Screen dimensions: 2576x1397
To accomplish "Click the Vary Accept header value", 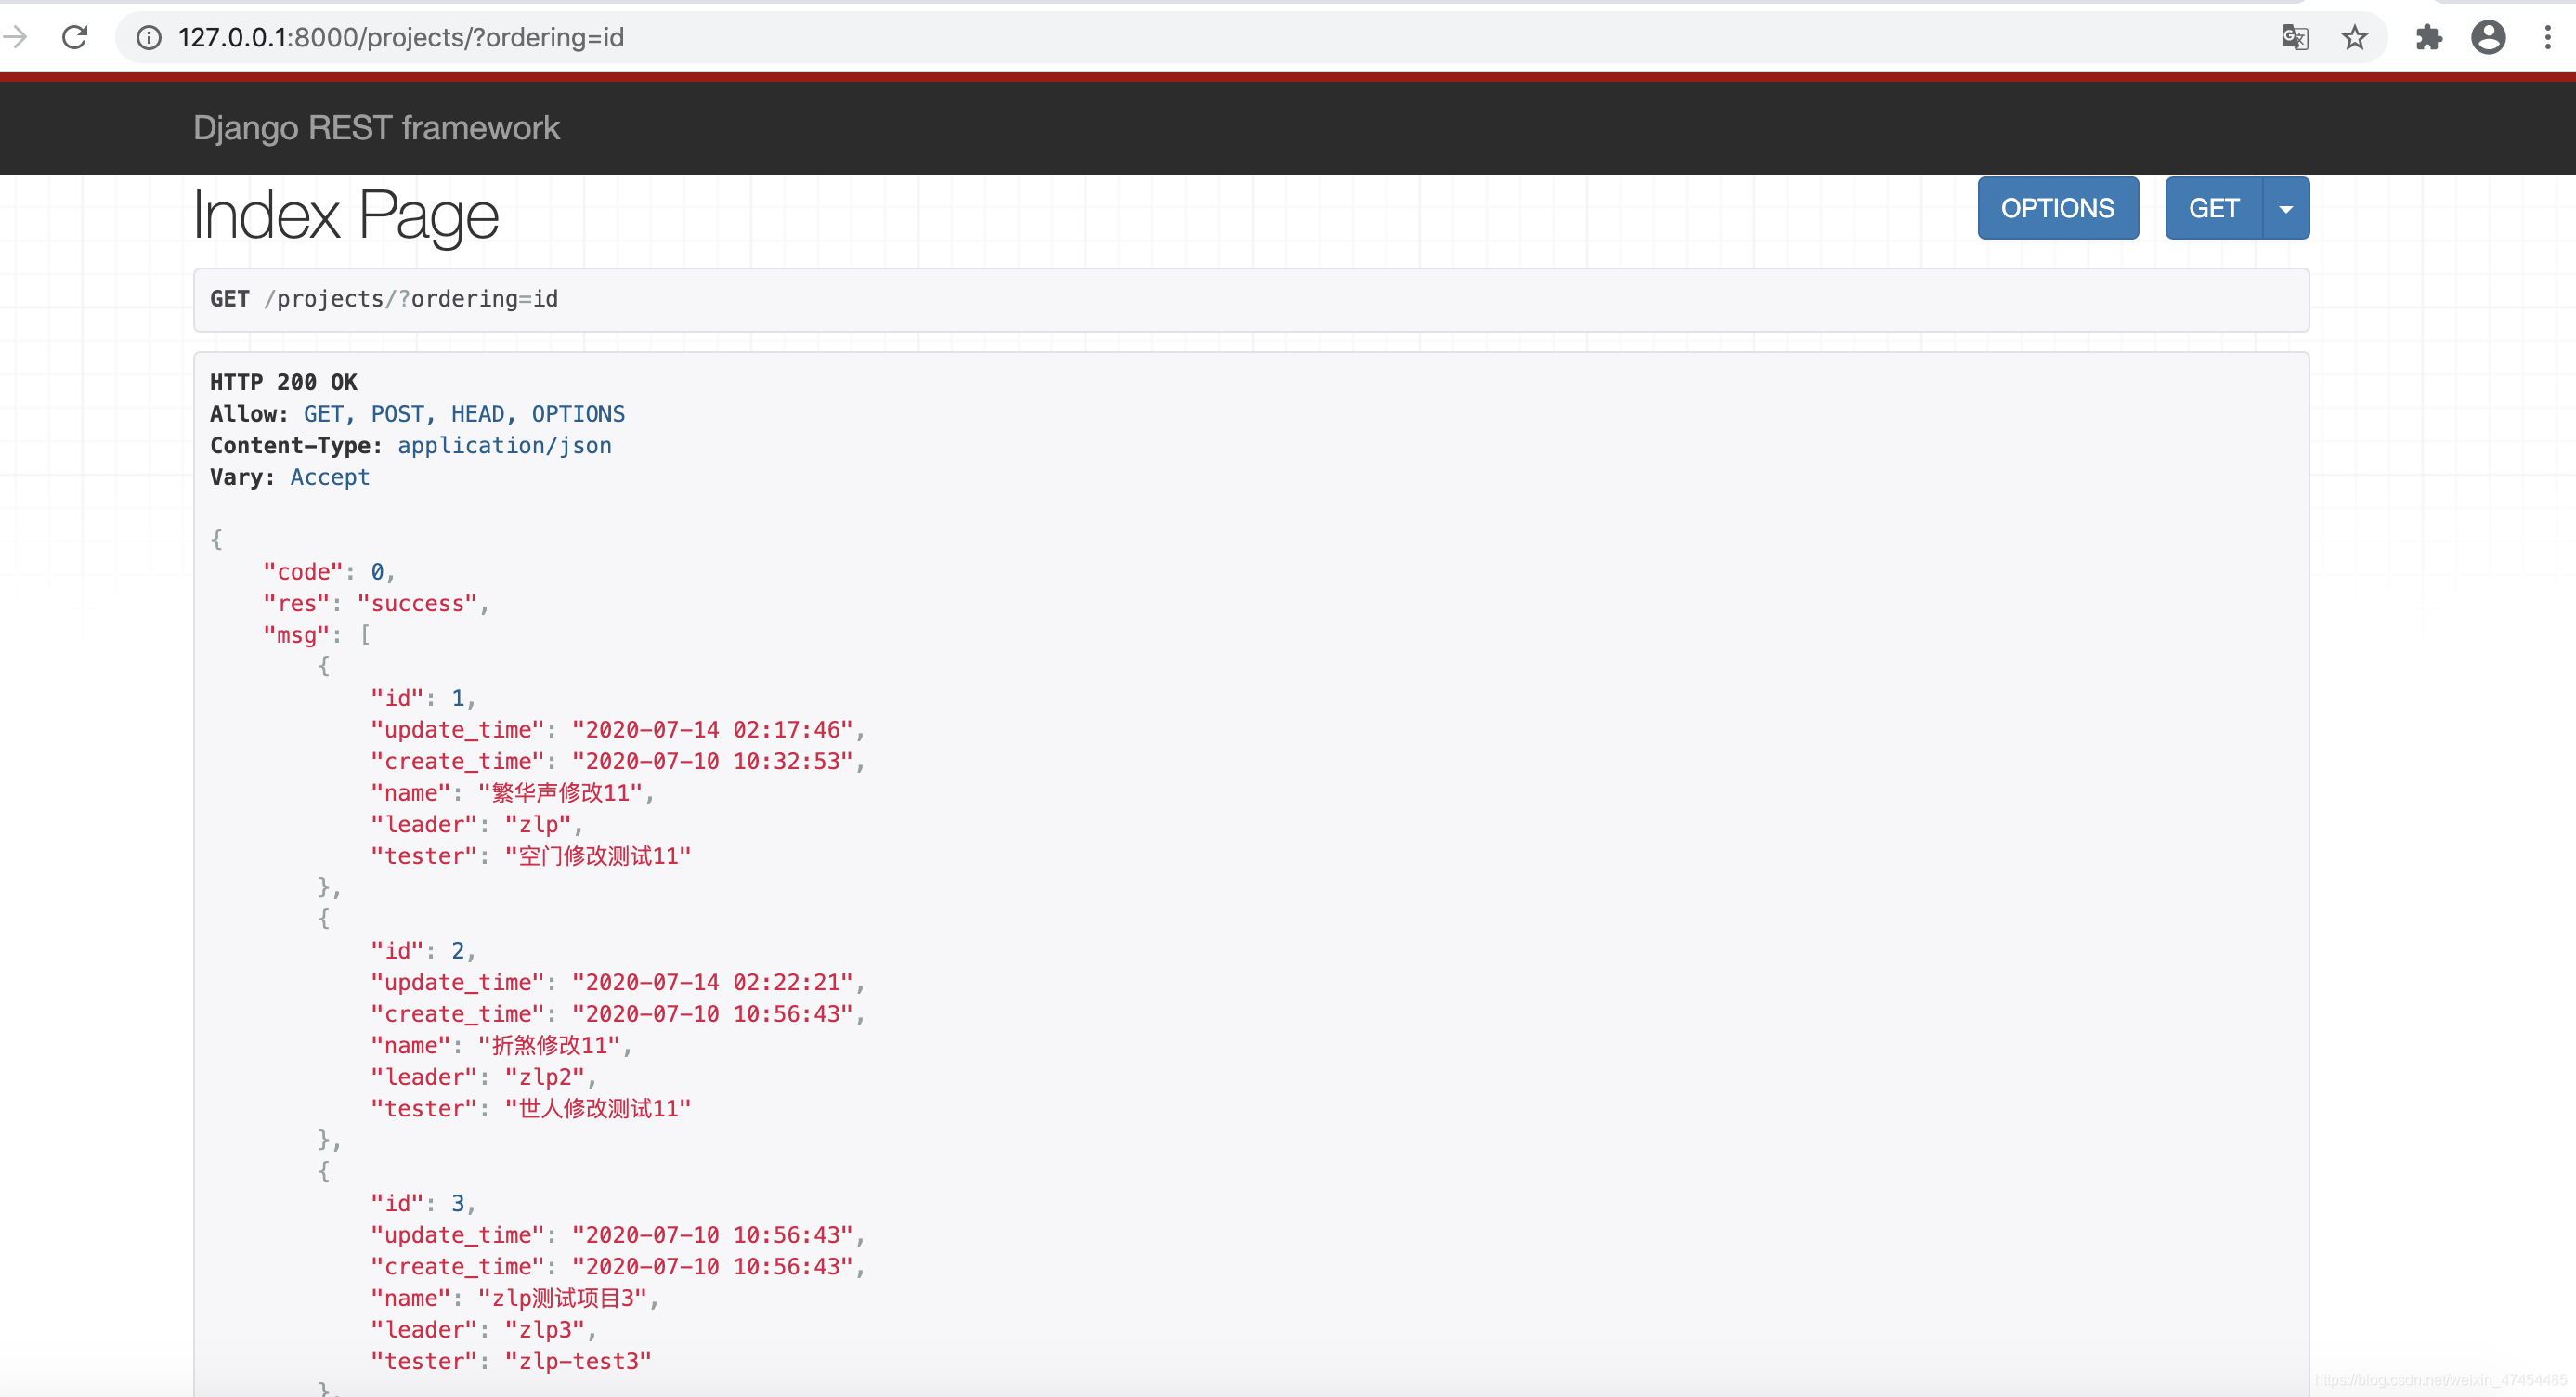I will pyautogui.click(x=330, y=477).
